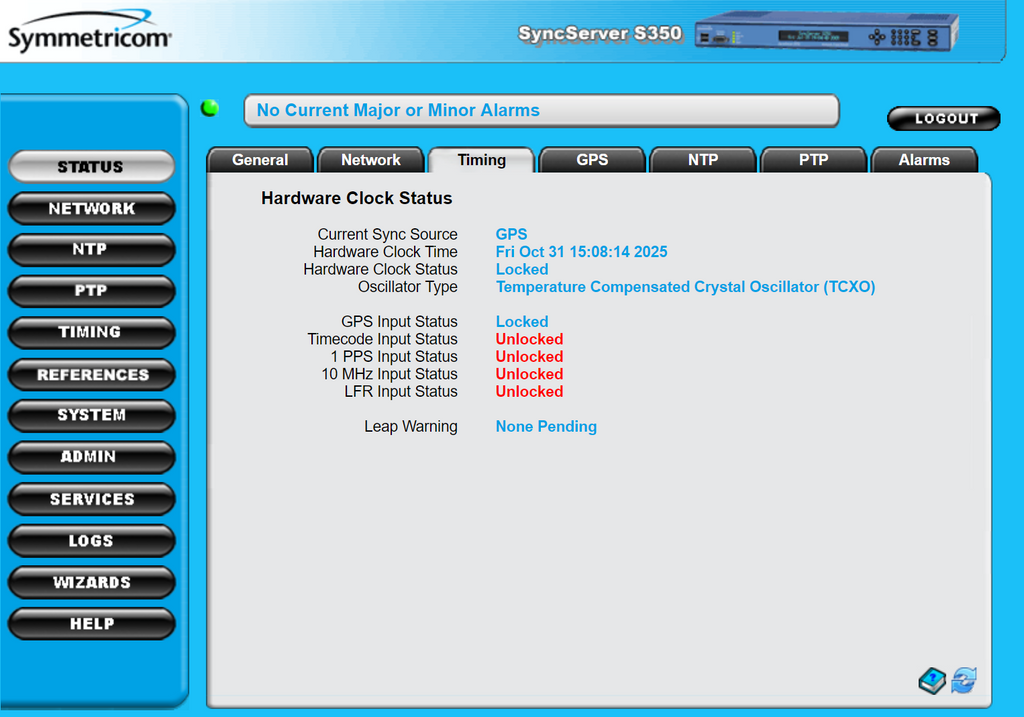Go to the SYSTEM sidebar menu
Image resolution: width=1024 pixels, height=717 pixels.
[92, 415]
